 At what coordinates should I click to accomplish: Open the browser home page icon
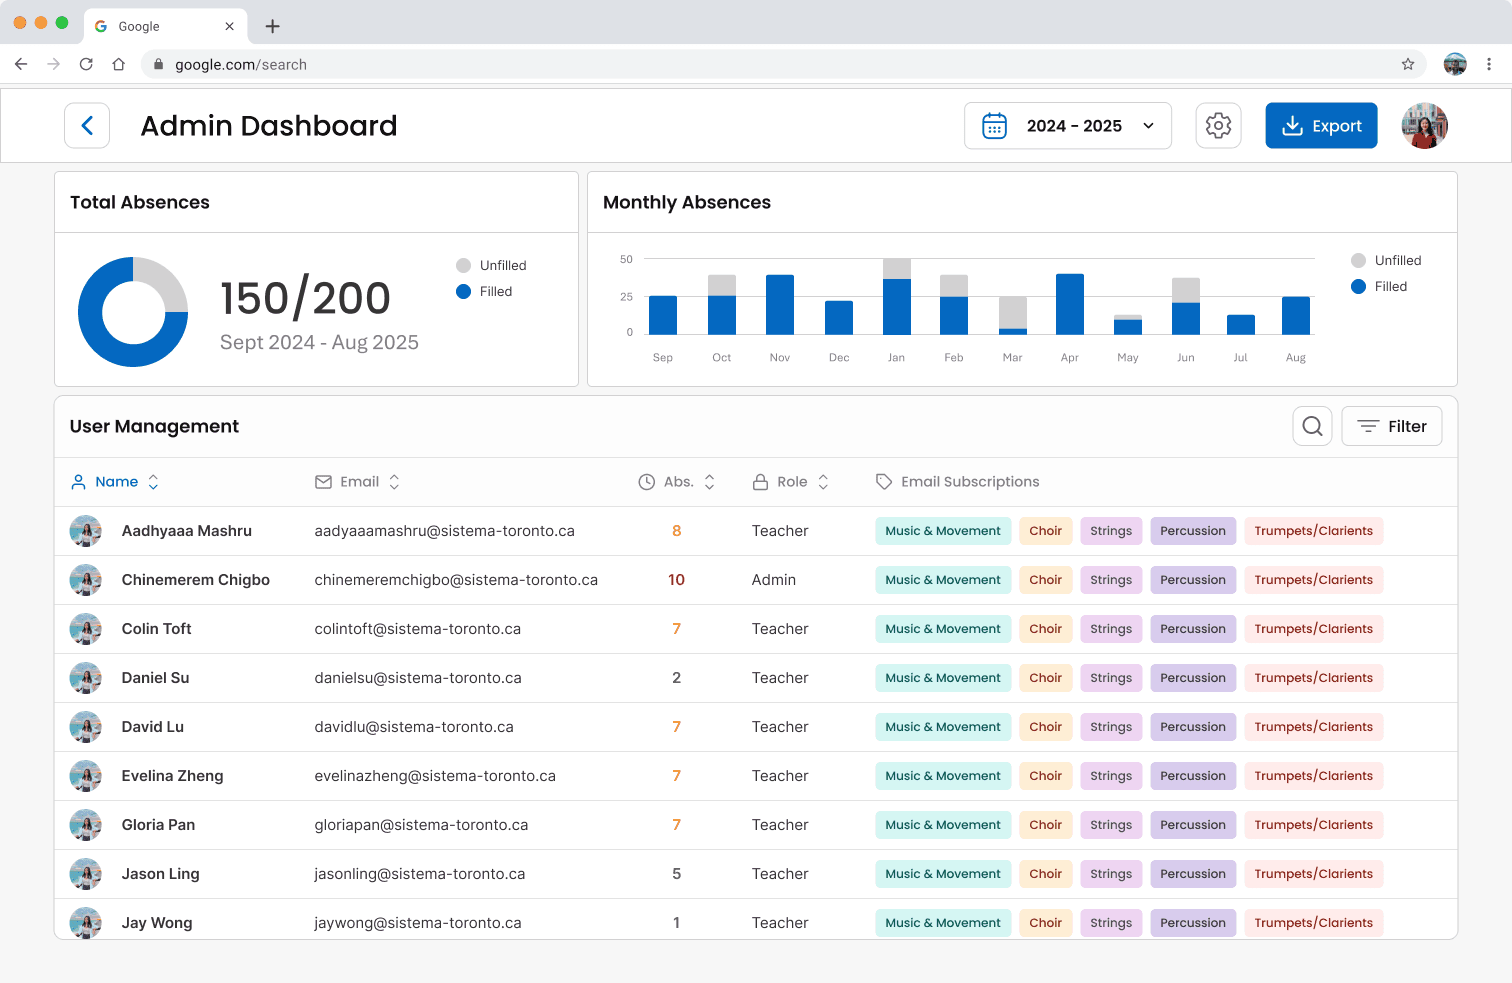[x=119, y=64]
